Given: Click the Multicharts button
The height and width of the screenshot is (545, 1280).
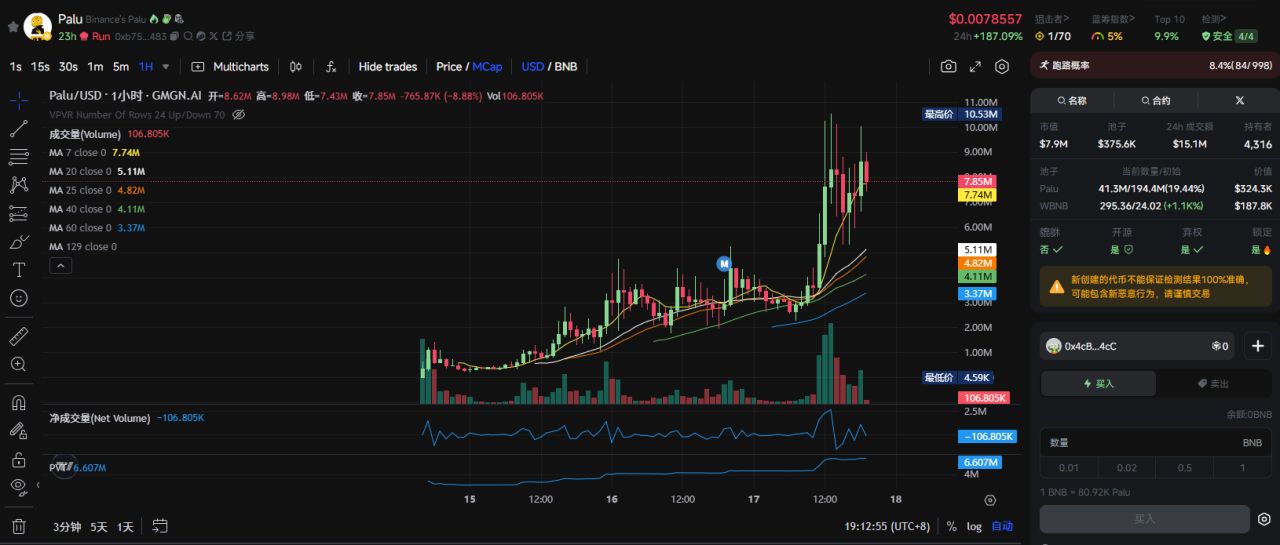Looking at the screenshot, I should (231, 67).
